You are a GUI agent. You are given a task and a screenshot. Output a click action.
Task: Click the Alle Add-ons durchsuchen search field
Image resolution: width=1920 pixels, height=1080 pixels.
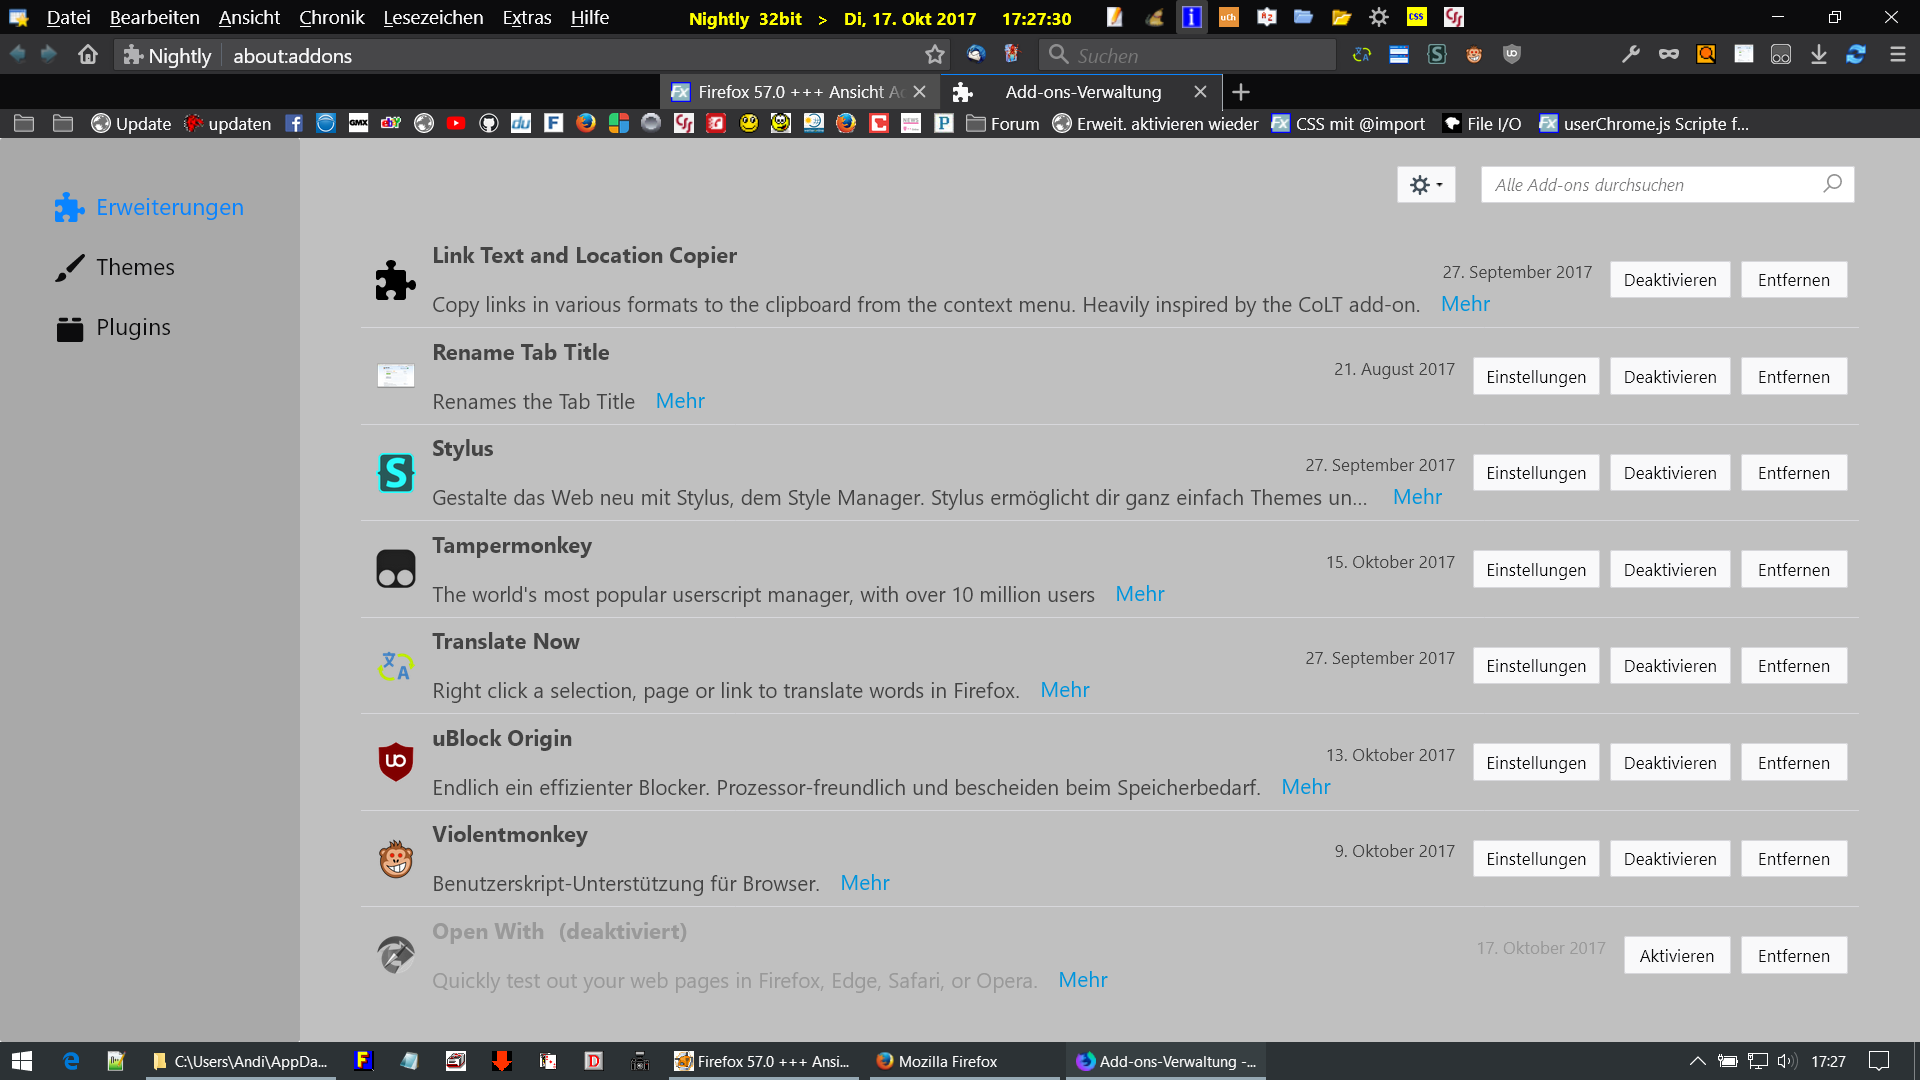point(1650,185)
